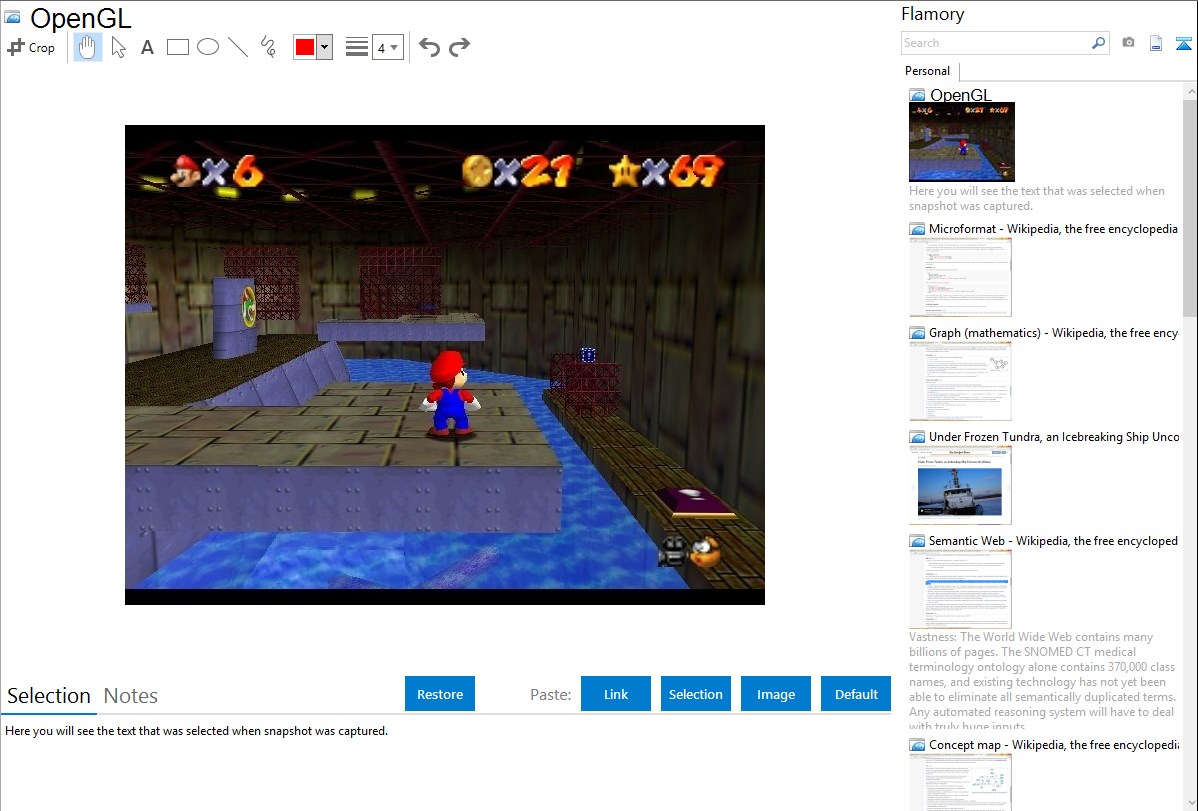The image size is (1198, 811).
Task: Redo the last undone edit
Action: pyautogui.click(x=459, y=47)
